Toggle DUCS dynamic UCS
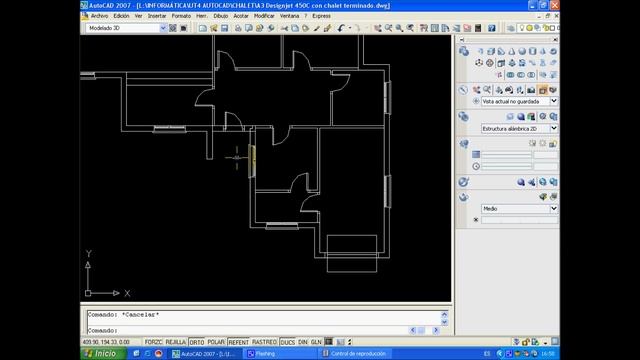 pyautogui.click(x=287, y=342)
